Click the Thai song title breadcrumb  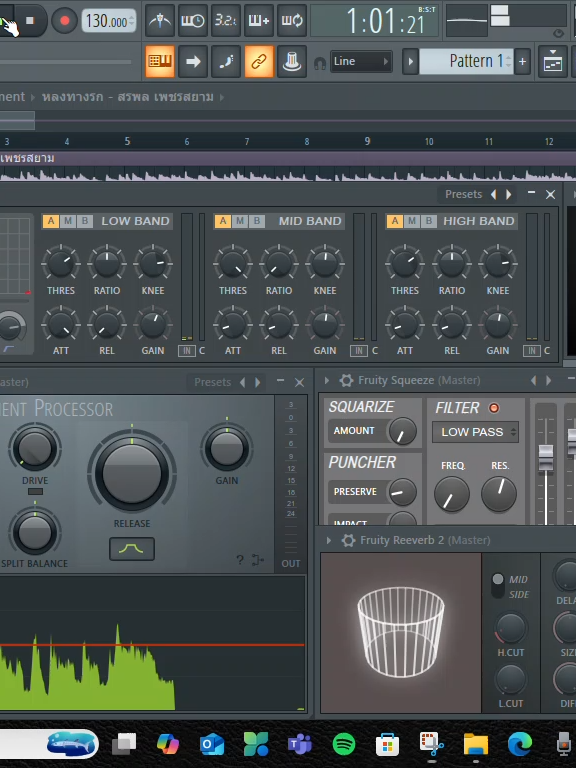[x=127, y=97]
